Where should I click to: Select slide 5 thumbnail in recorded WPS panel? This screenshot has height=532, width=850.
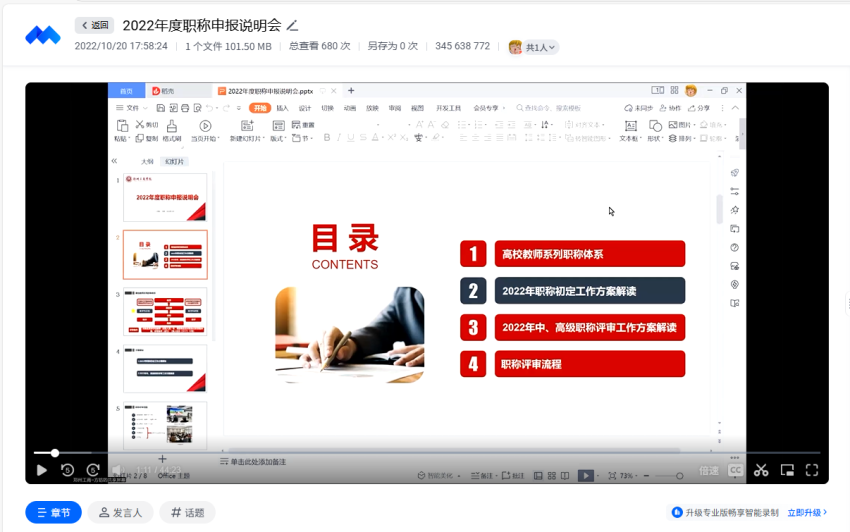165,426
